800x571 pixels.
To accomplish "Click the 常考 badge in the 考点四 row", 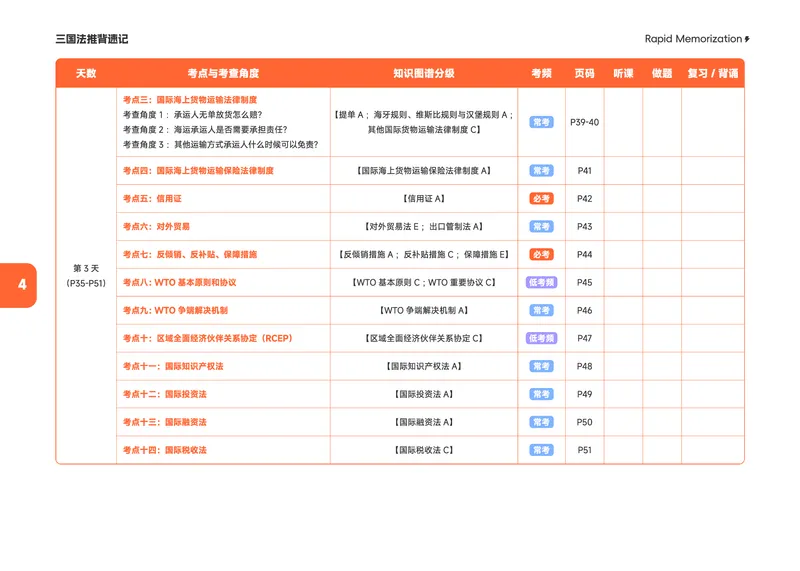I will coord(541,171).
